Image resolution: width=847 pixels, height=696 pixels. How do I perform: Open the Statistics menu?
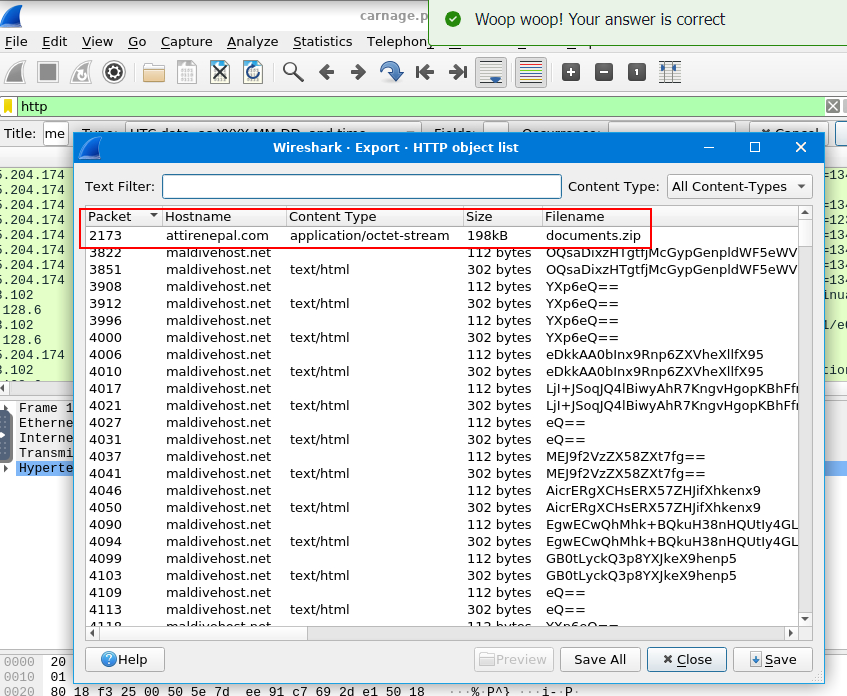(322, 41)
